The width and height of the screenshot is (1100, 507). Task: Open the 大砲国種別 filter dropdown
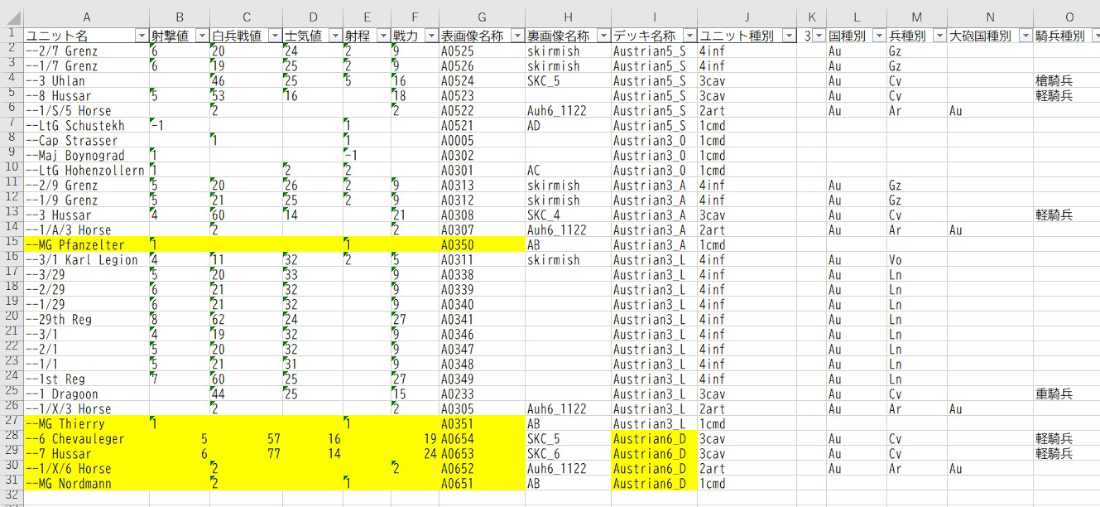(x=1023, y=36)
